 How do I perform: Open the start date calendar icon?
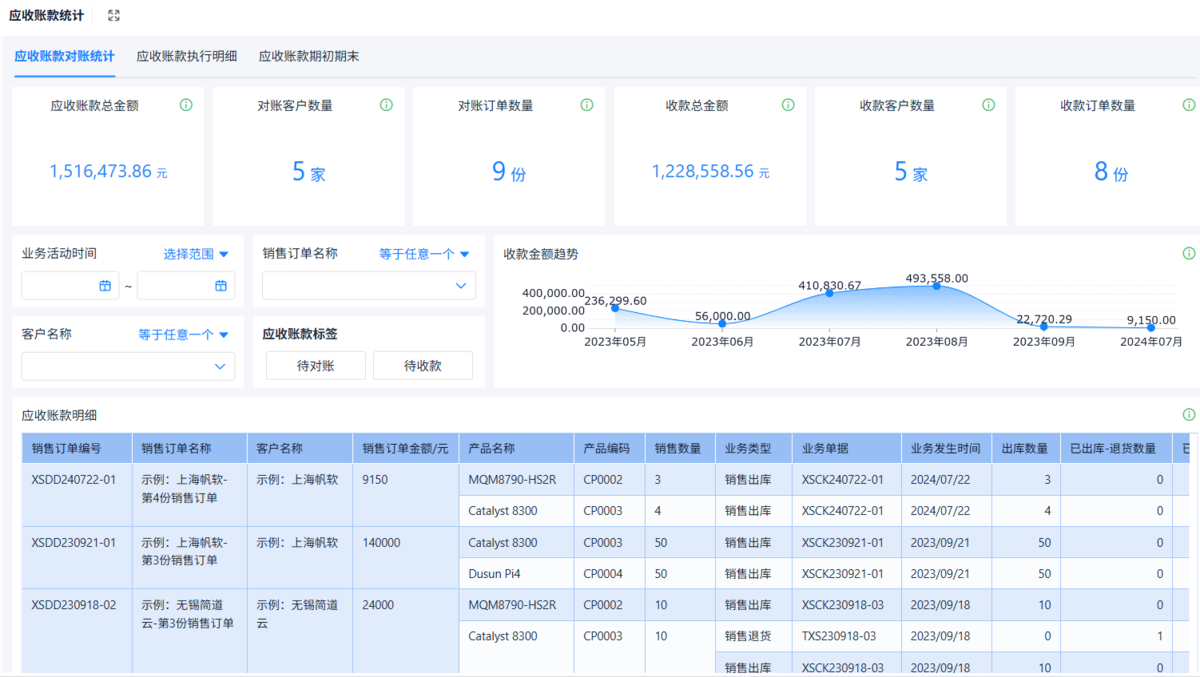tap(105, 286)
